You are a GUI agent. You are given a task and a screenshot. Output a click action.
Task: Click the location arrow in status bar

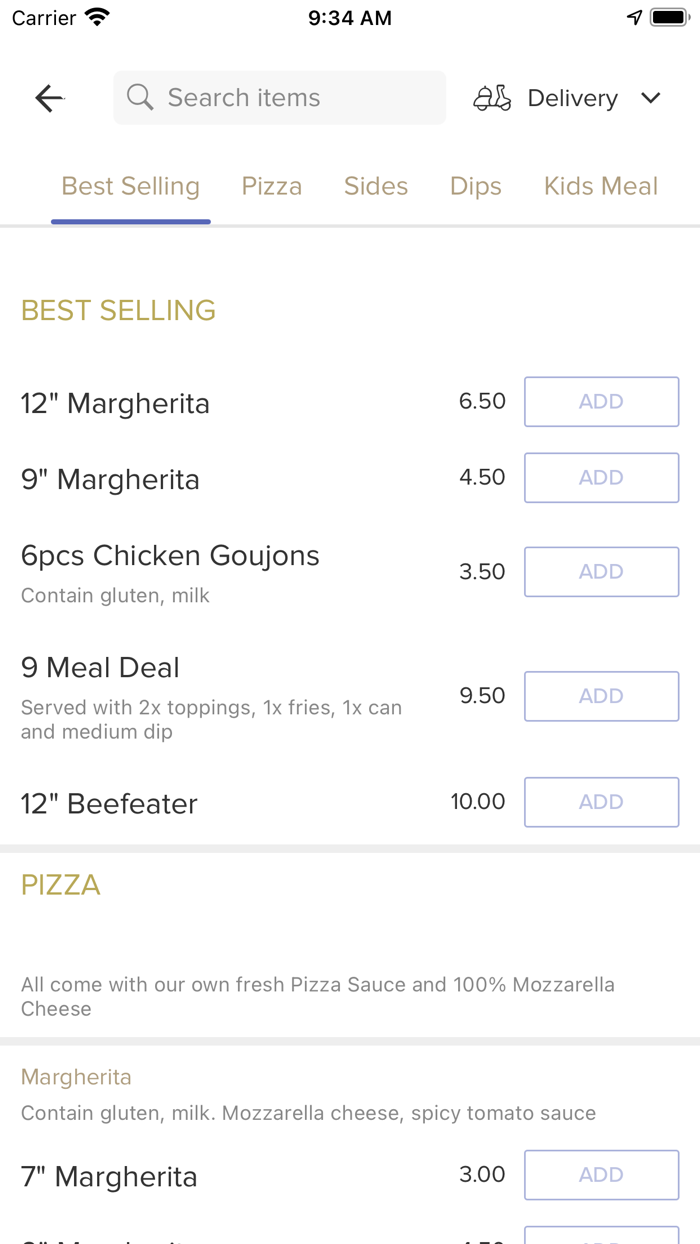click(x=635, y=16)
